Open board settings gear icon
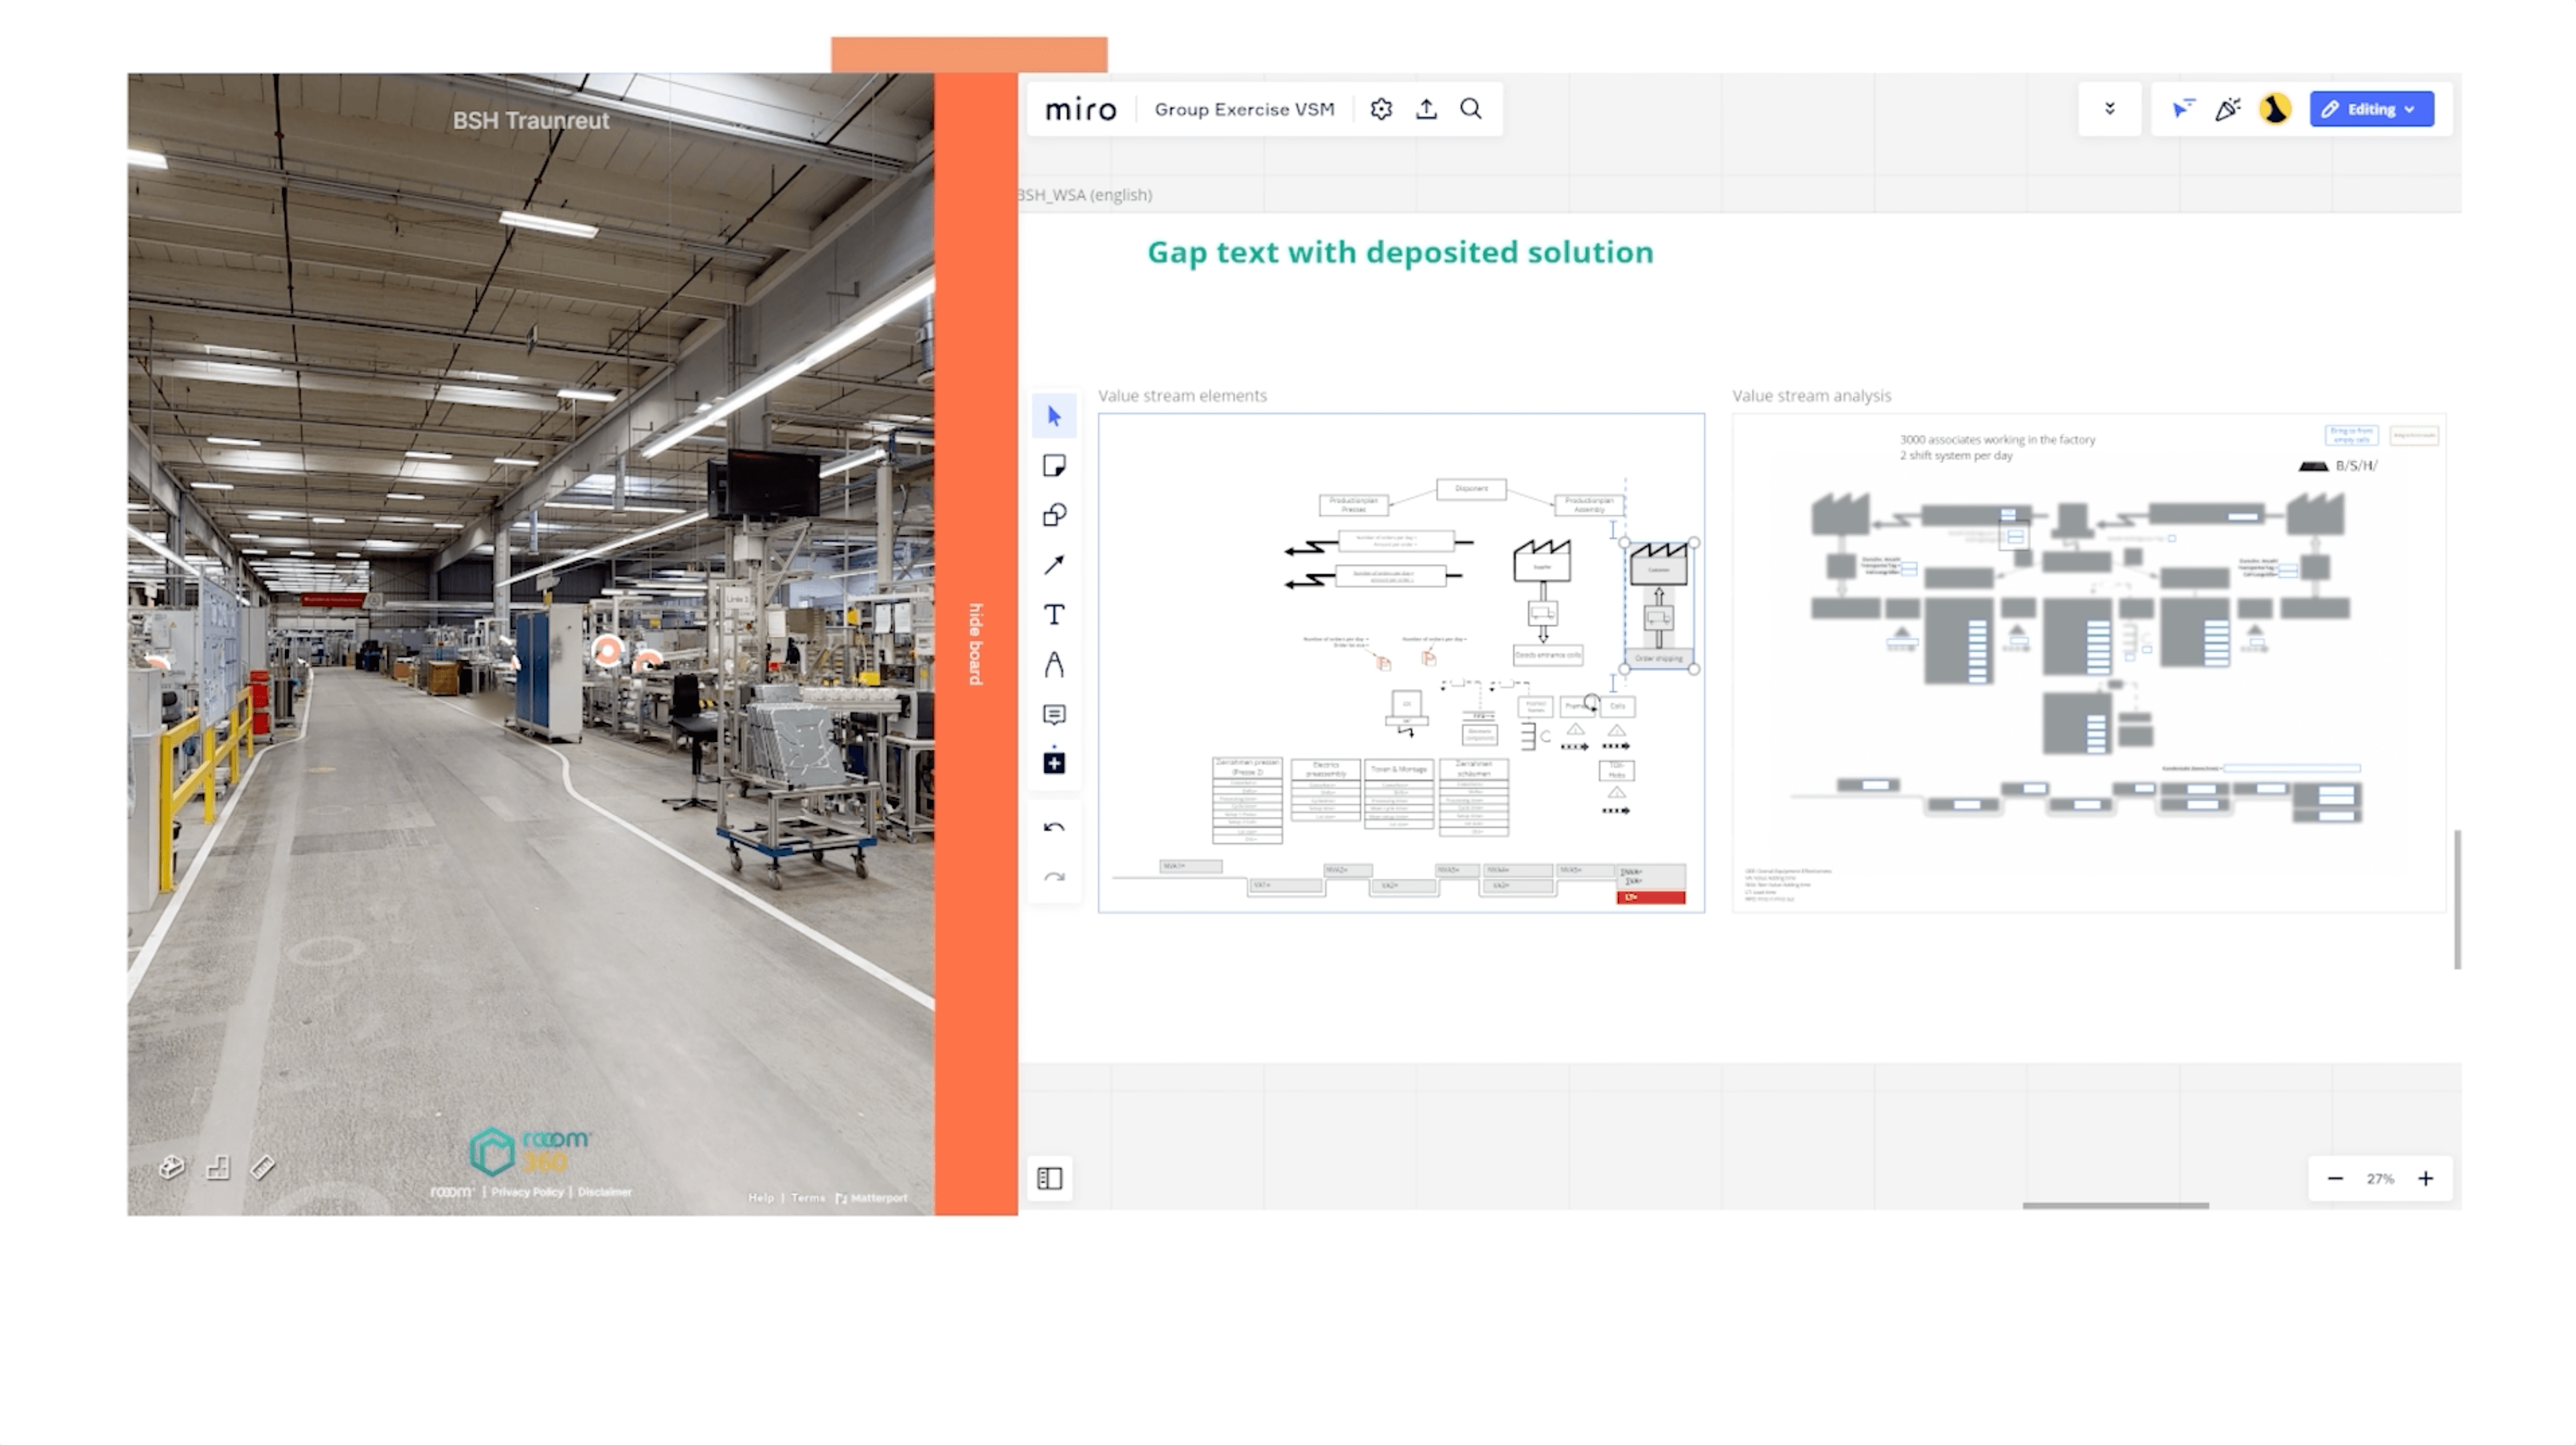The height and width of the screenshot is (1445, 2576). 1381,109
